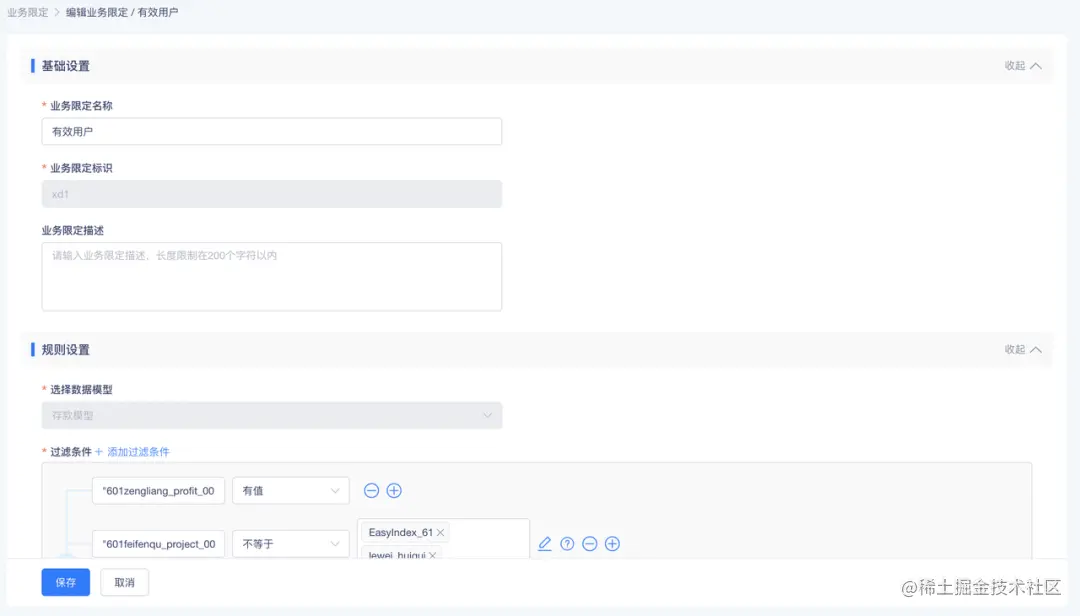This screenshot has width=1080, height=616.
Task: Open the 不等于 operator dropdown
Action: click(x=291, y=544)
